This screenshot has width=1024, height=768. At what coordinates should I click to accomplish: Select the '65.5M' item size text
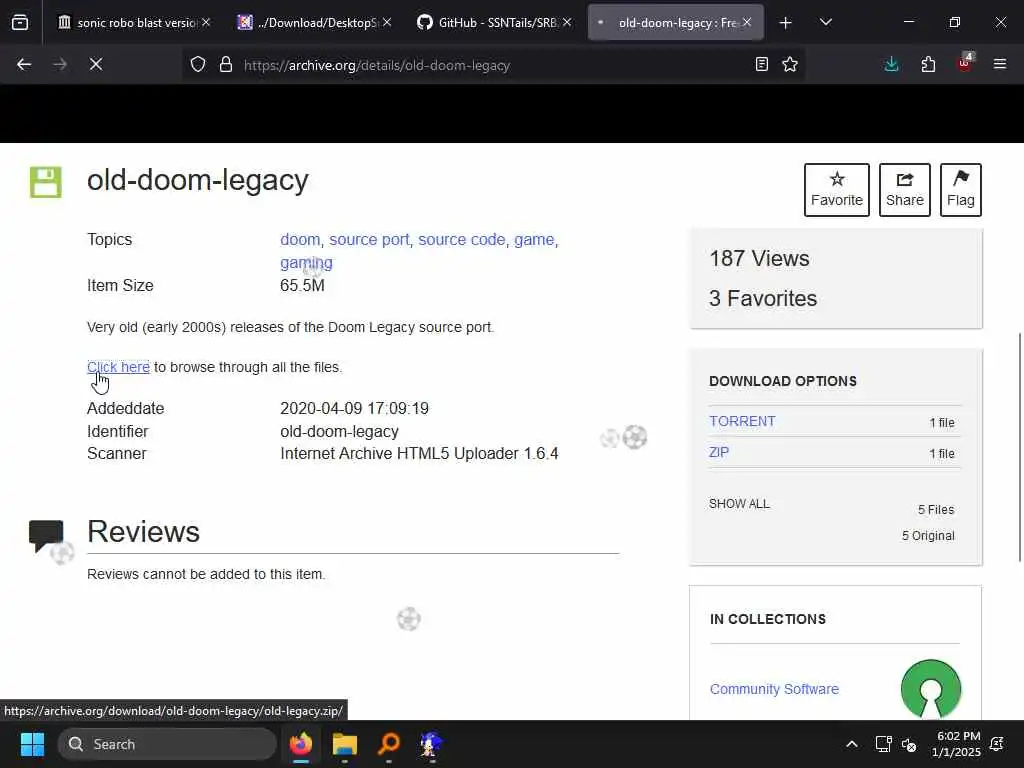click(302, 285)
